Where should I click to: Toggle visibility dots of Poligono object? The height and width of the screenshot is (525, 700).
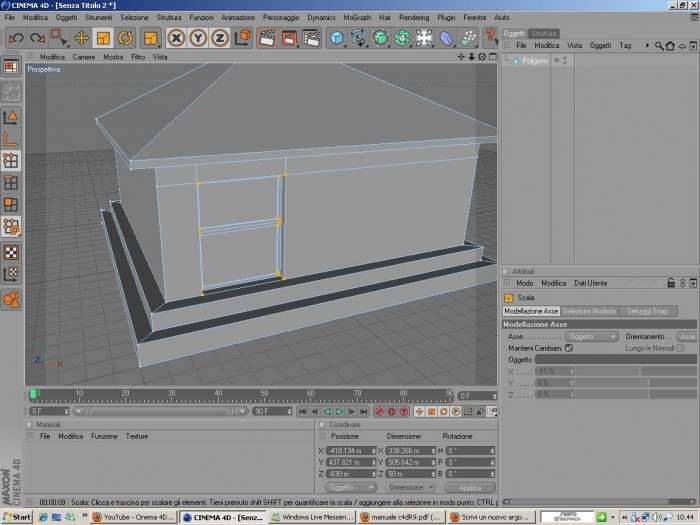tap(565, 60)
